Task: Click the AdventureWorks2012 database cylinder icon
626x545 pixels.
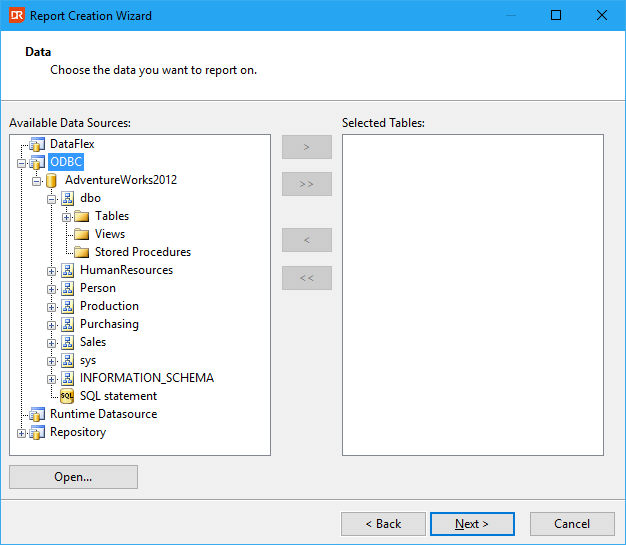Action: pos(51,180)
